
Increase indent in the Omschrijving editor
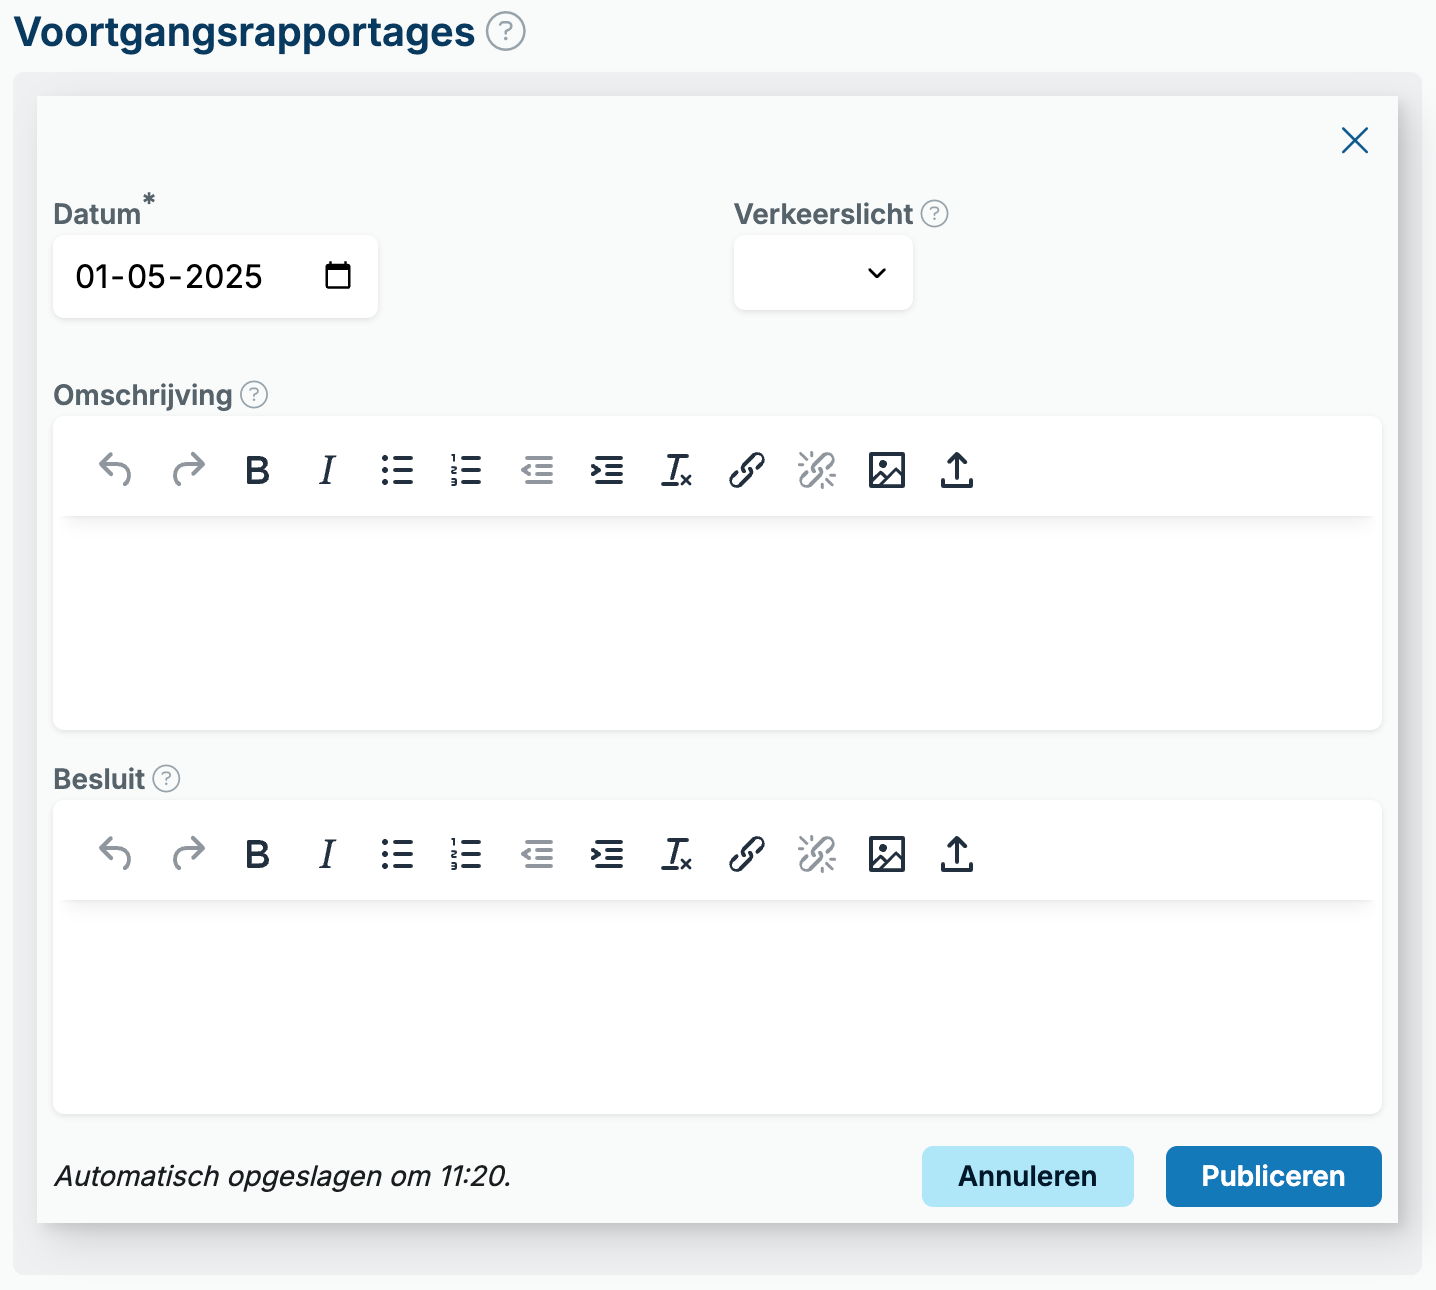607,469
